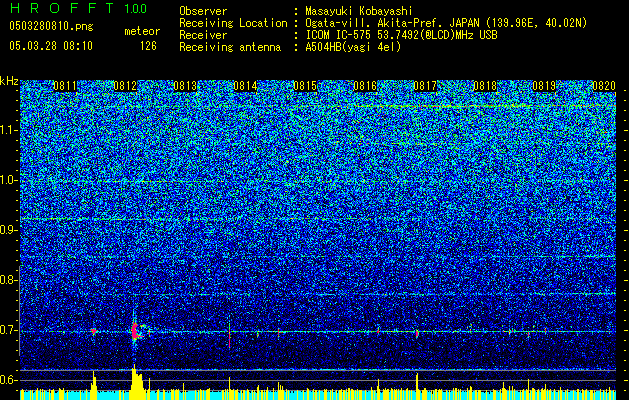Click the 0.6 kHz axis label
Screen dimensions: 629x400
[9, 380]
